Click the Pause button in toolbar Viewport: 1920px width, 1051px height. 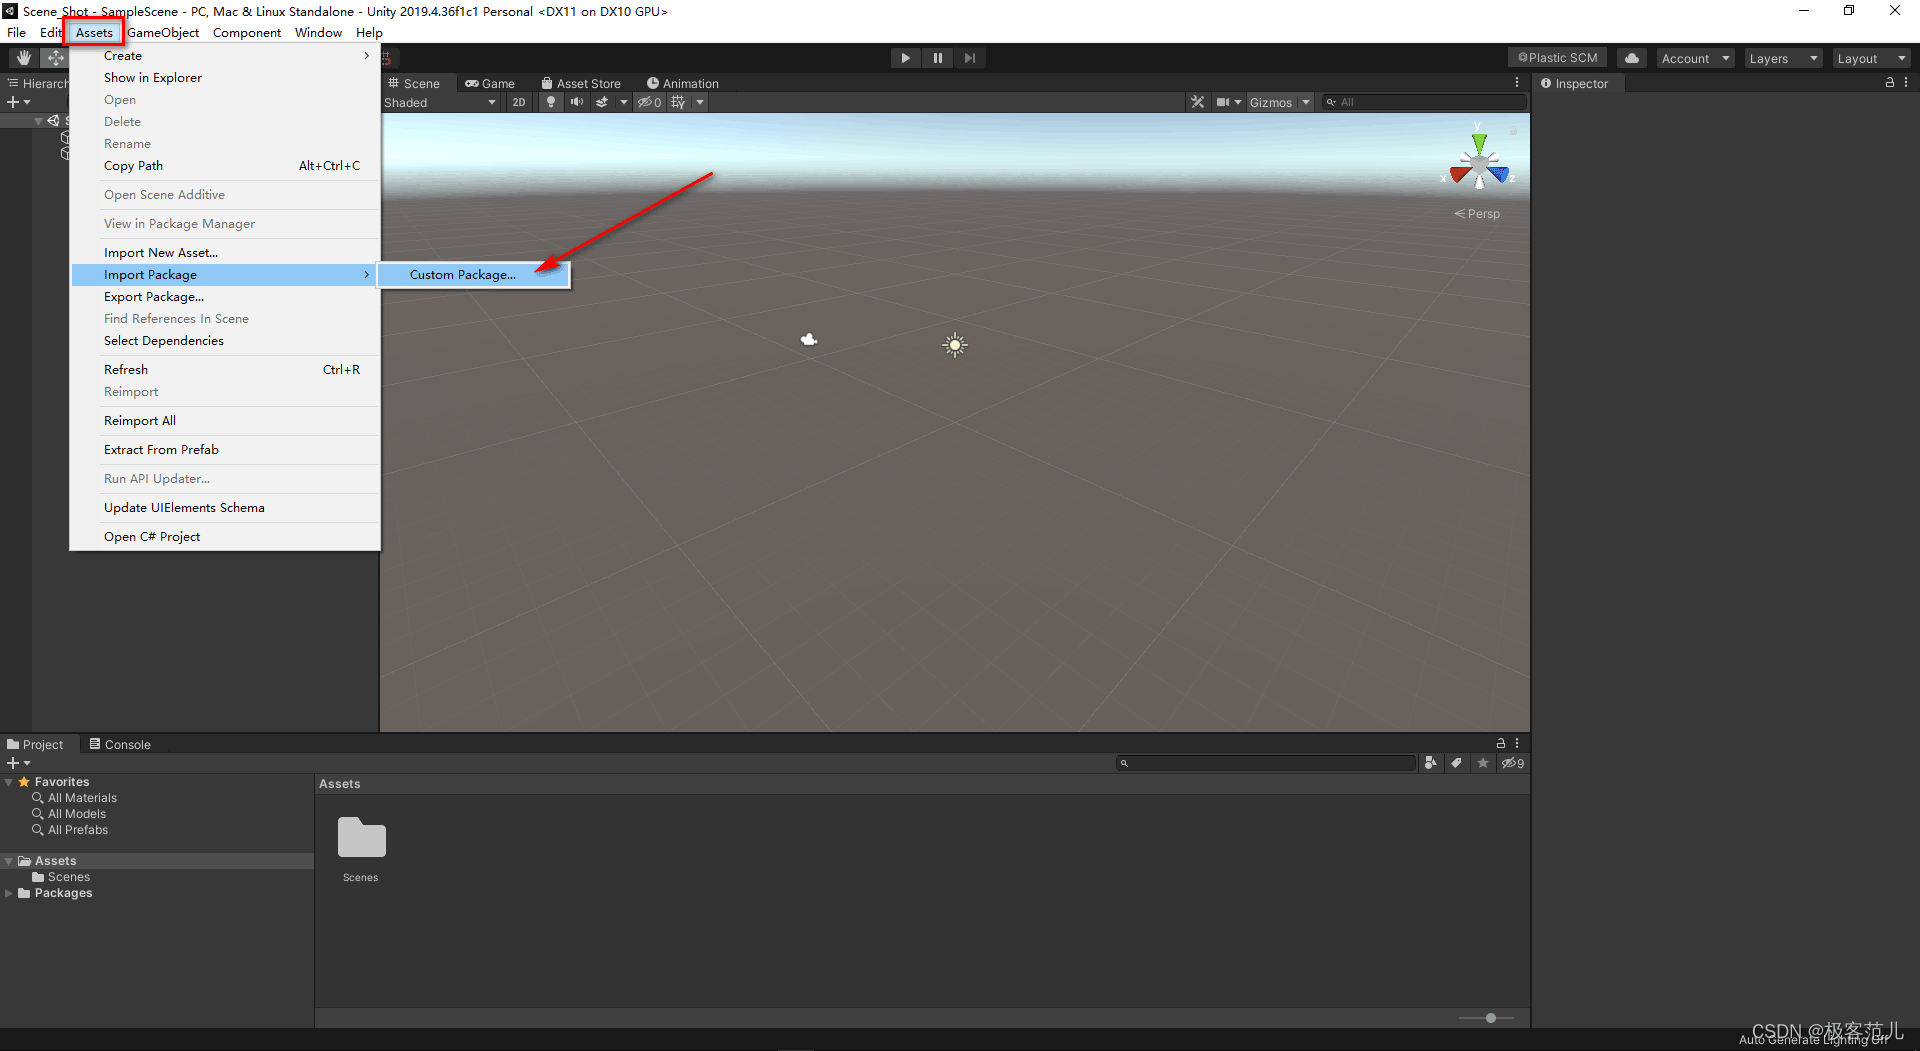click(x=937, y=58)
